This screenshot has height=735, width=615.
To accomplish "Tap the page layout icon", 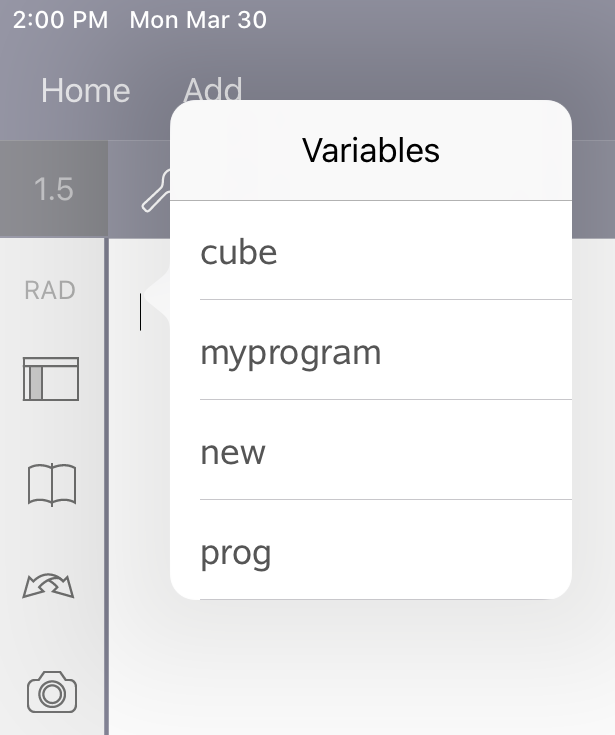I will point(51,379).
